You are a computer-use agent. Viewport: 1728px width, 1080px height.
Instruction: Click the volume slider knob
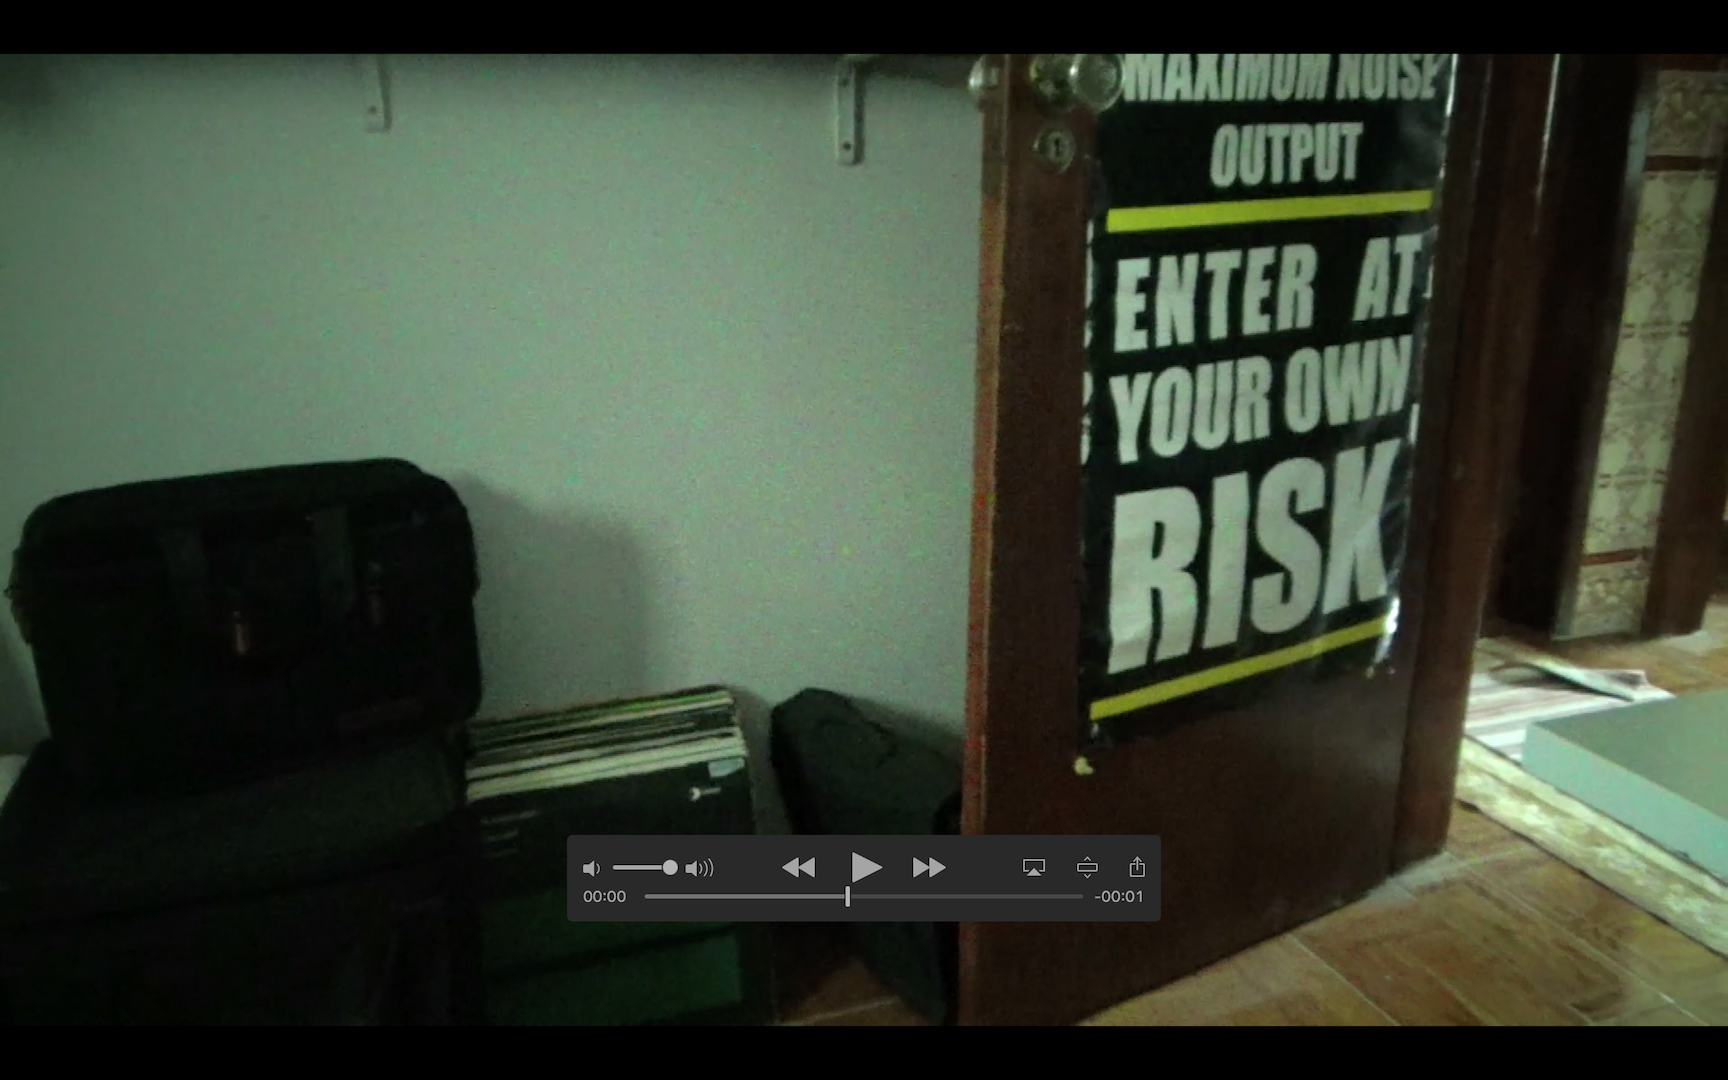tap(670, 868)
